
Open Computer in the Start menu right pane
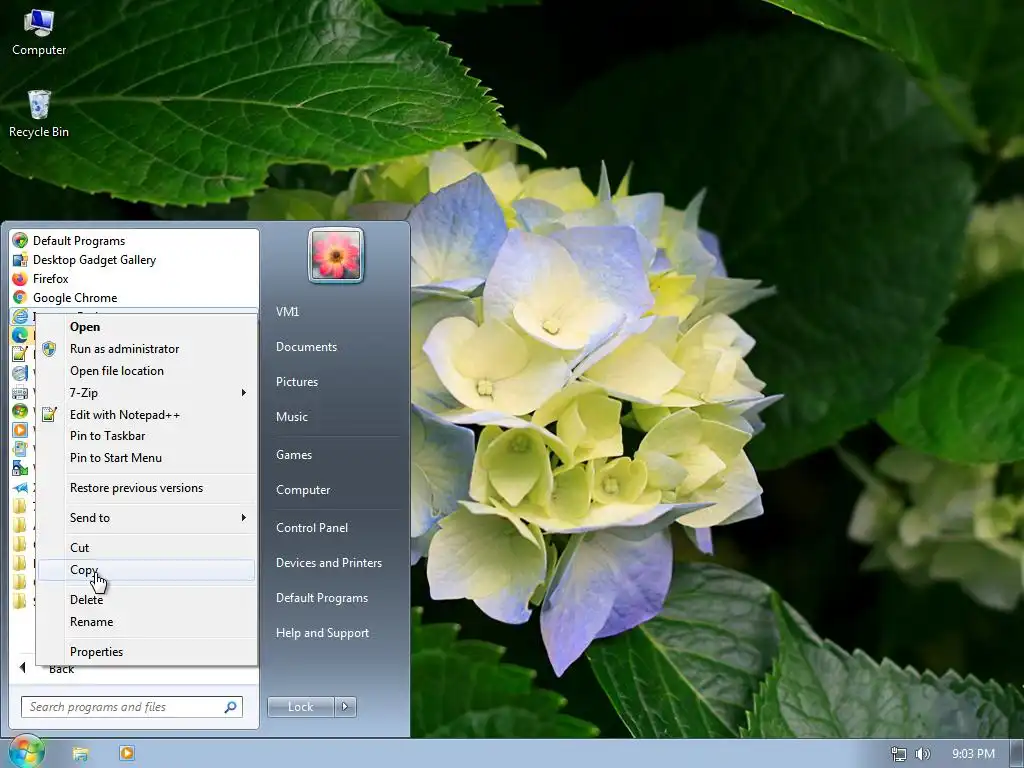(303, 490)
